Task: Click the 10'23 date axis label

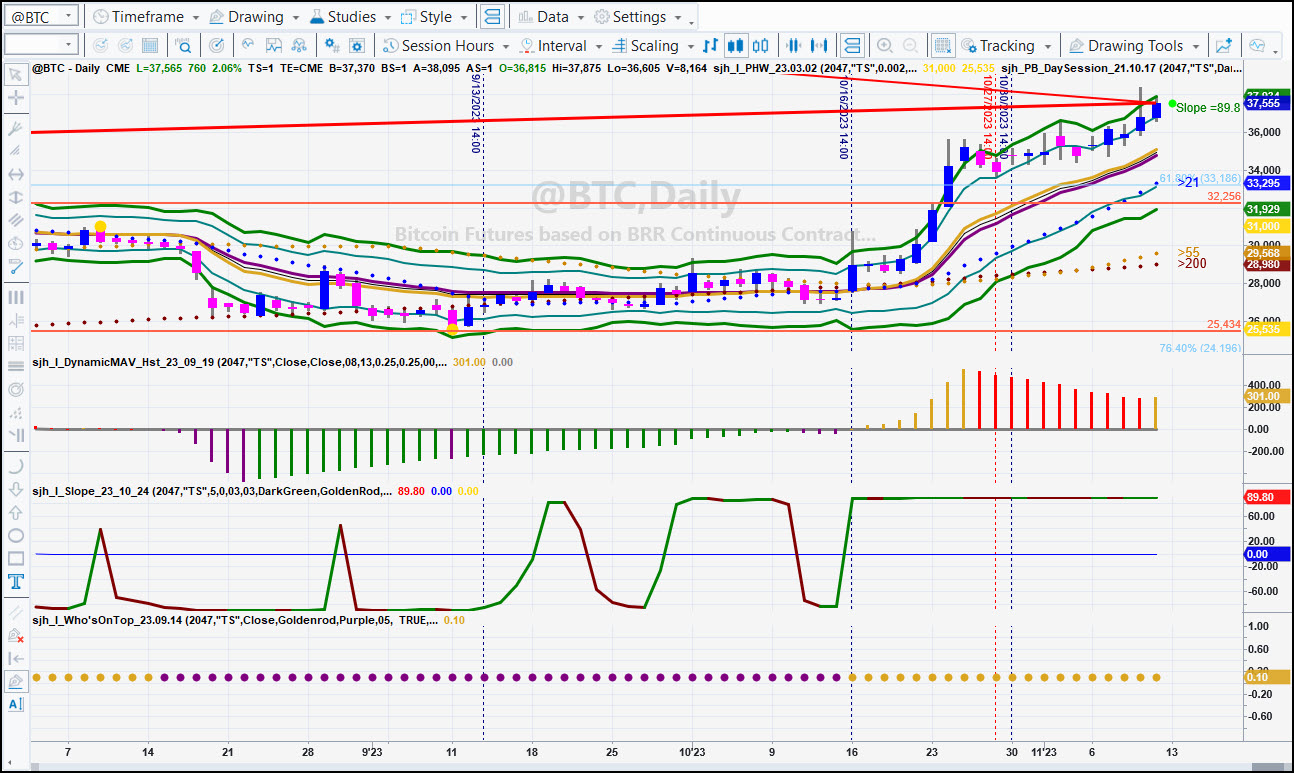Action: (691, 751)
